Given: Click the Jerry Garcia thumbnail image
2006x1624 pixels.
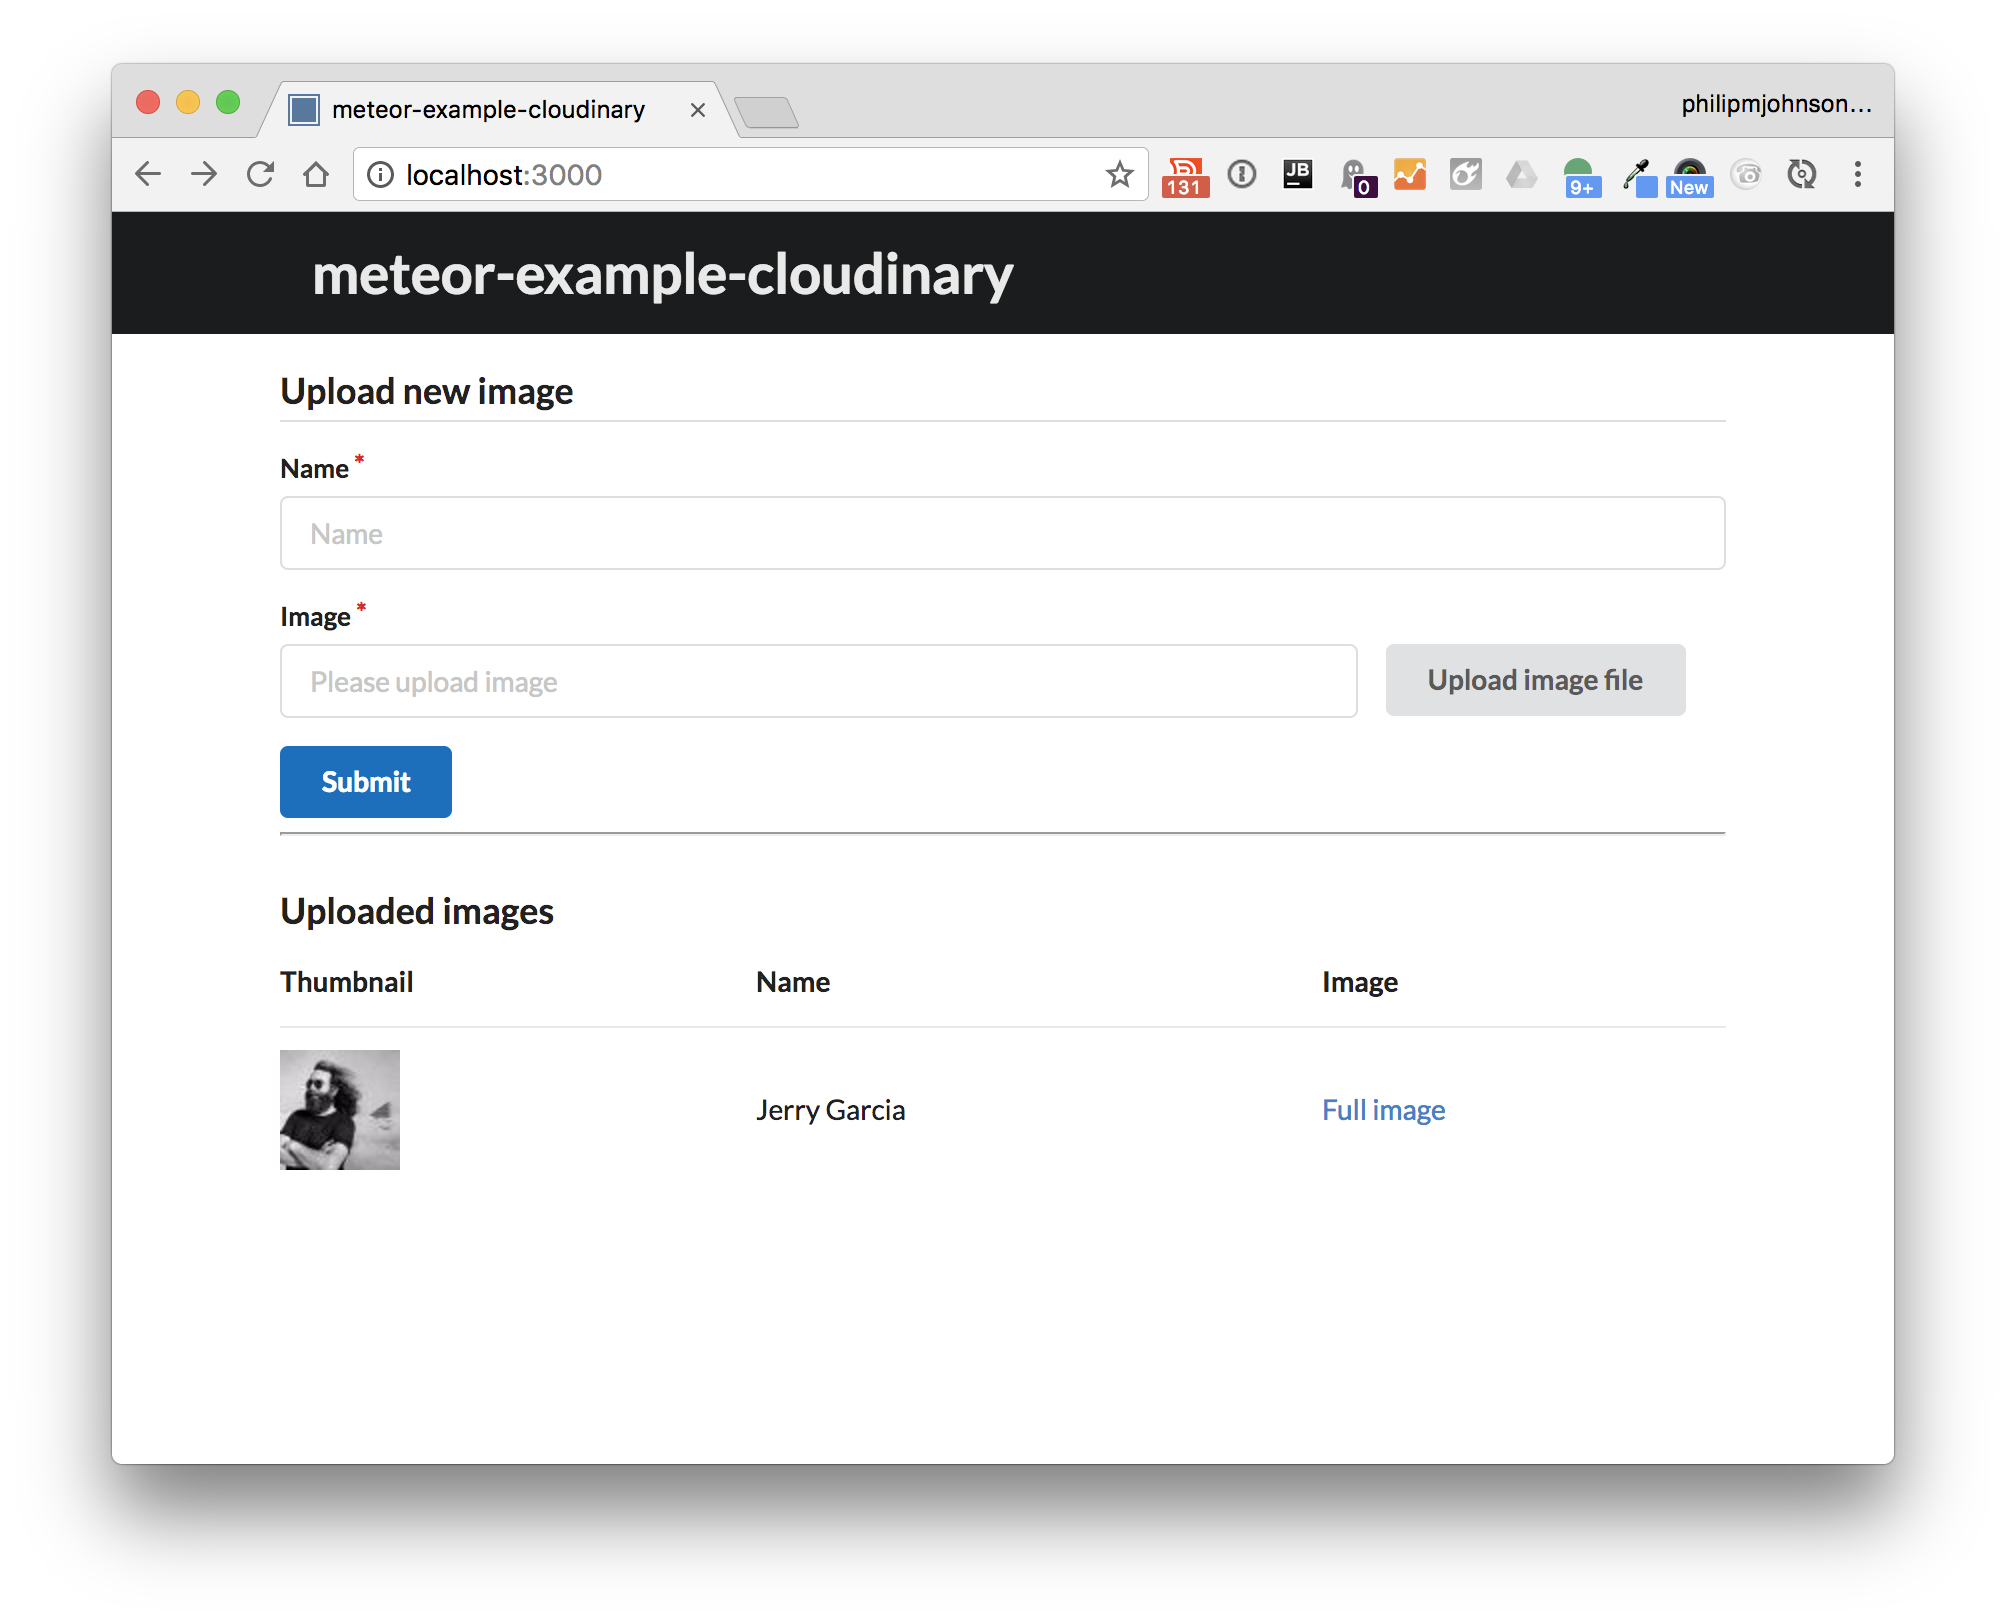Looking at the screenshot, I should point(340,1110).
